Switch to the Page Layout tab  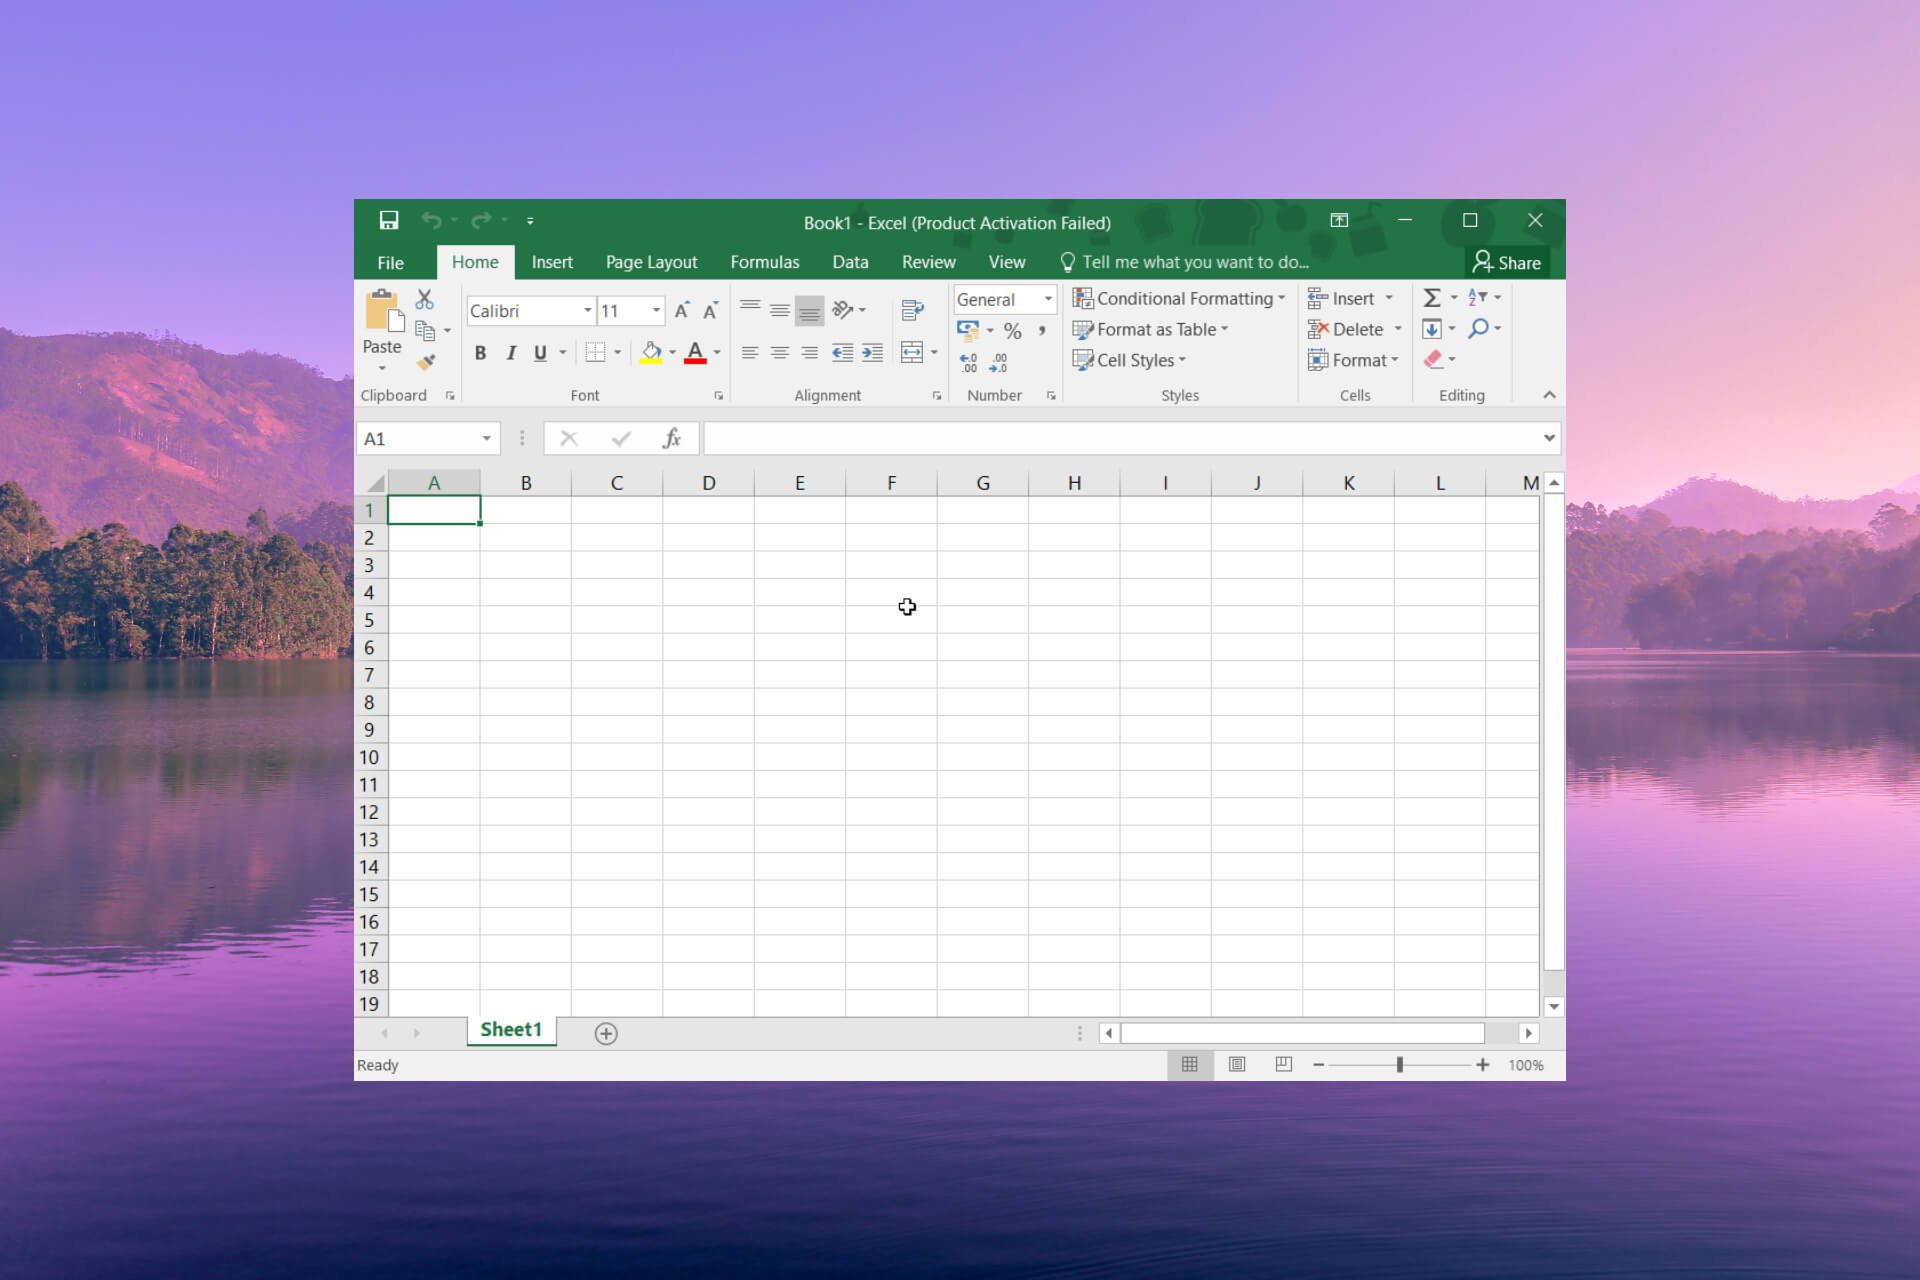click(x=651, y=262)
